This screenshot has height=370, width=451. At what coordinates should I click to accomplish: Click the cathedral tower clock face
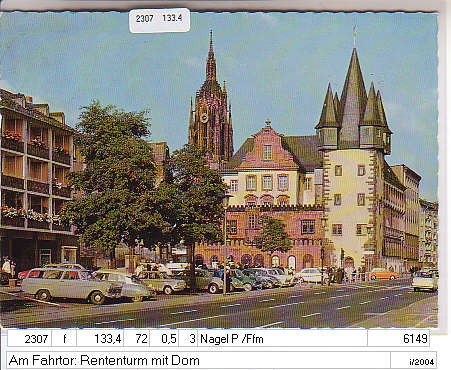[x=204, y=118]
